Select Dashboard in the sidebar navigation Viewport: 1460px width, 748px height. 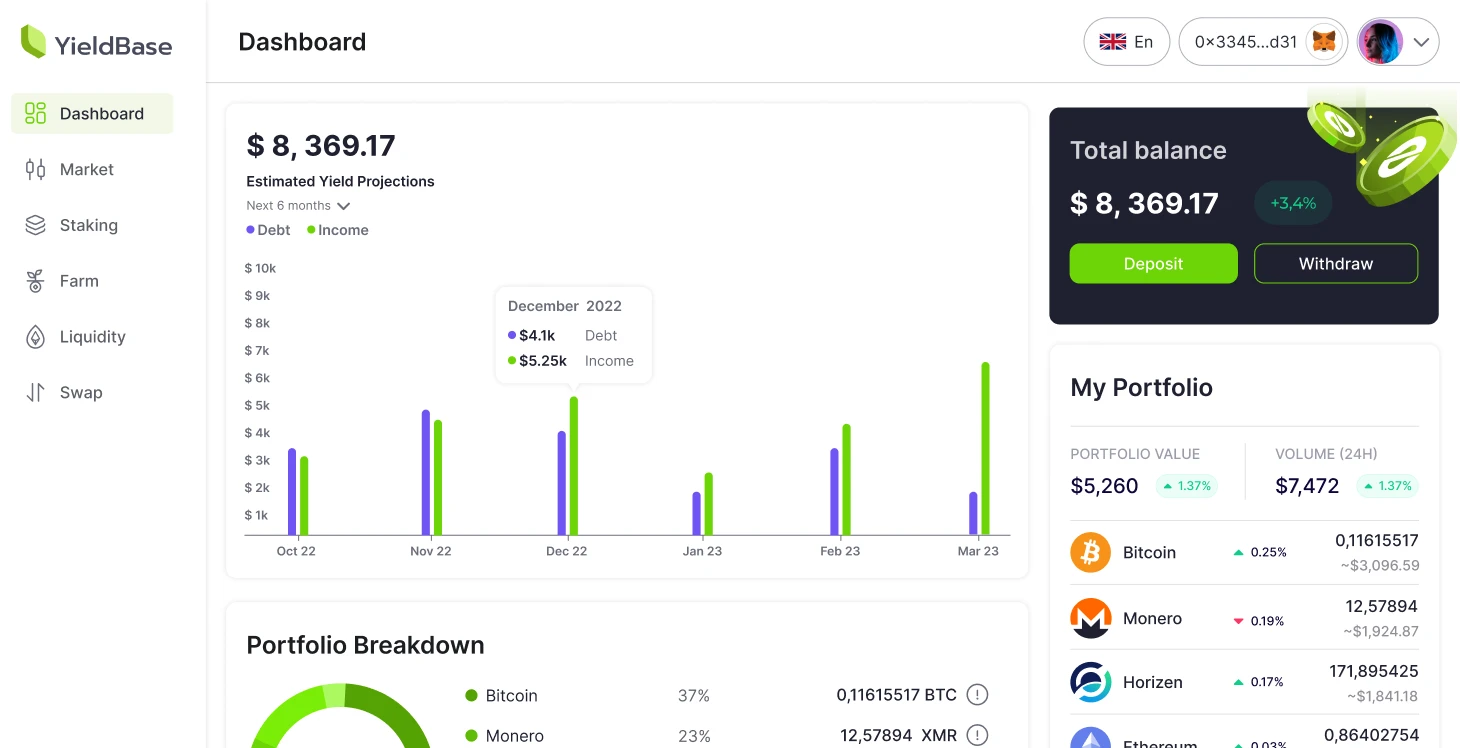click(91, 113)
